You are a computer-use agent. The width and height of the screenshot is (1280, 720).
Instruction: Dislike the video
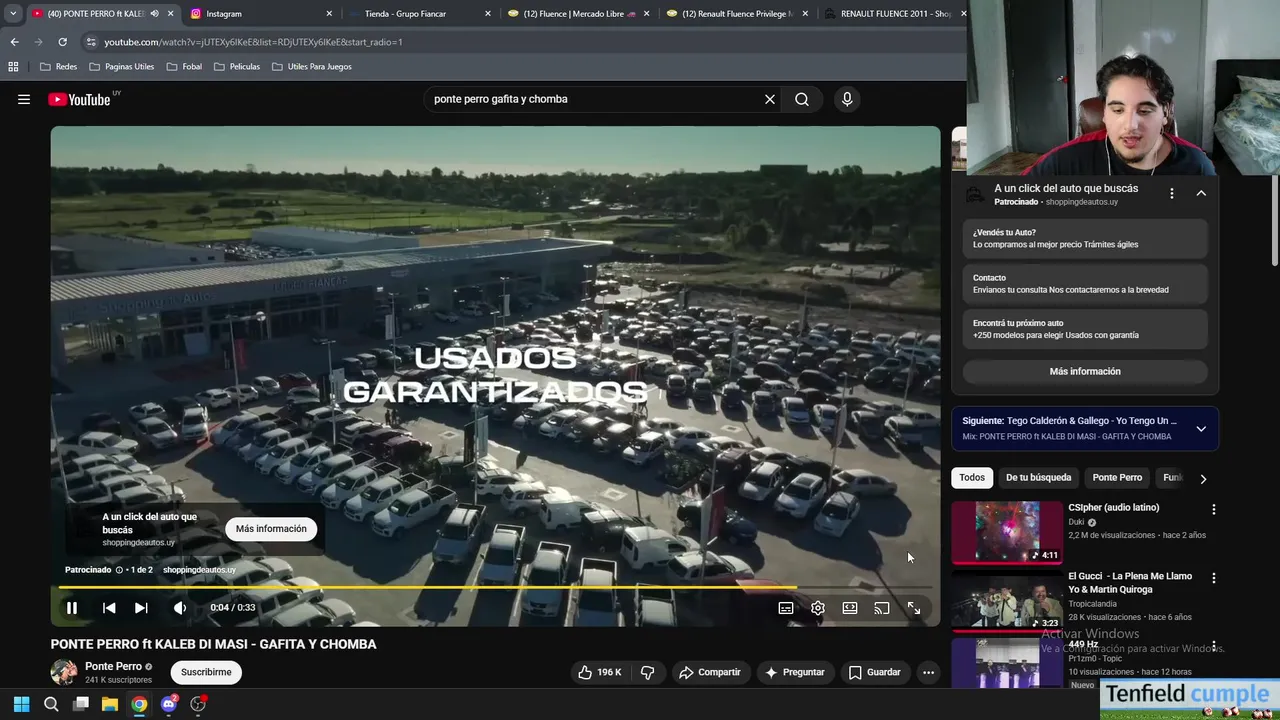(647, 672)
